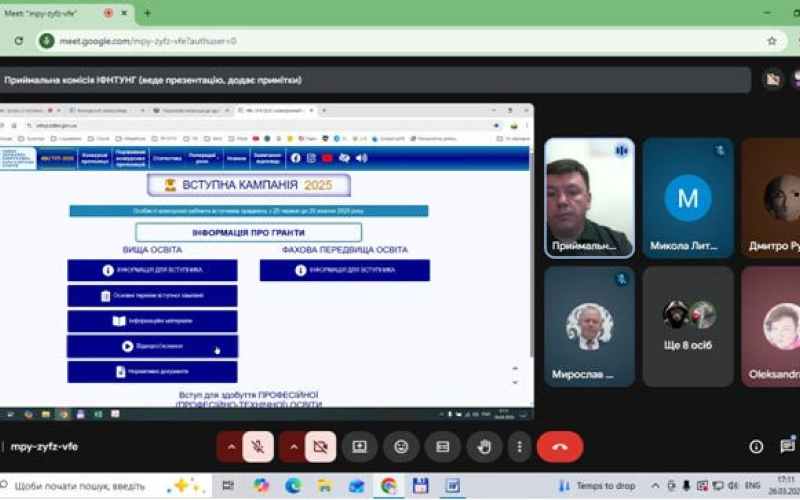
Task: Raise hand using the hand icon
Action: [484, 446]
